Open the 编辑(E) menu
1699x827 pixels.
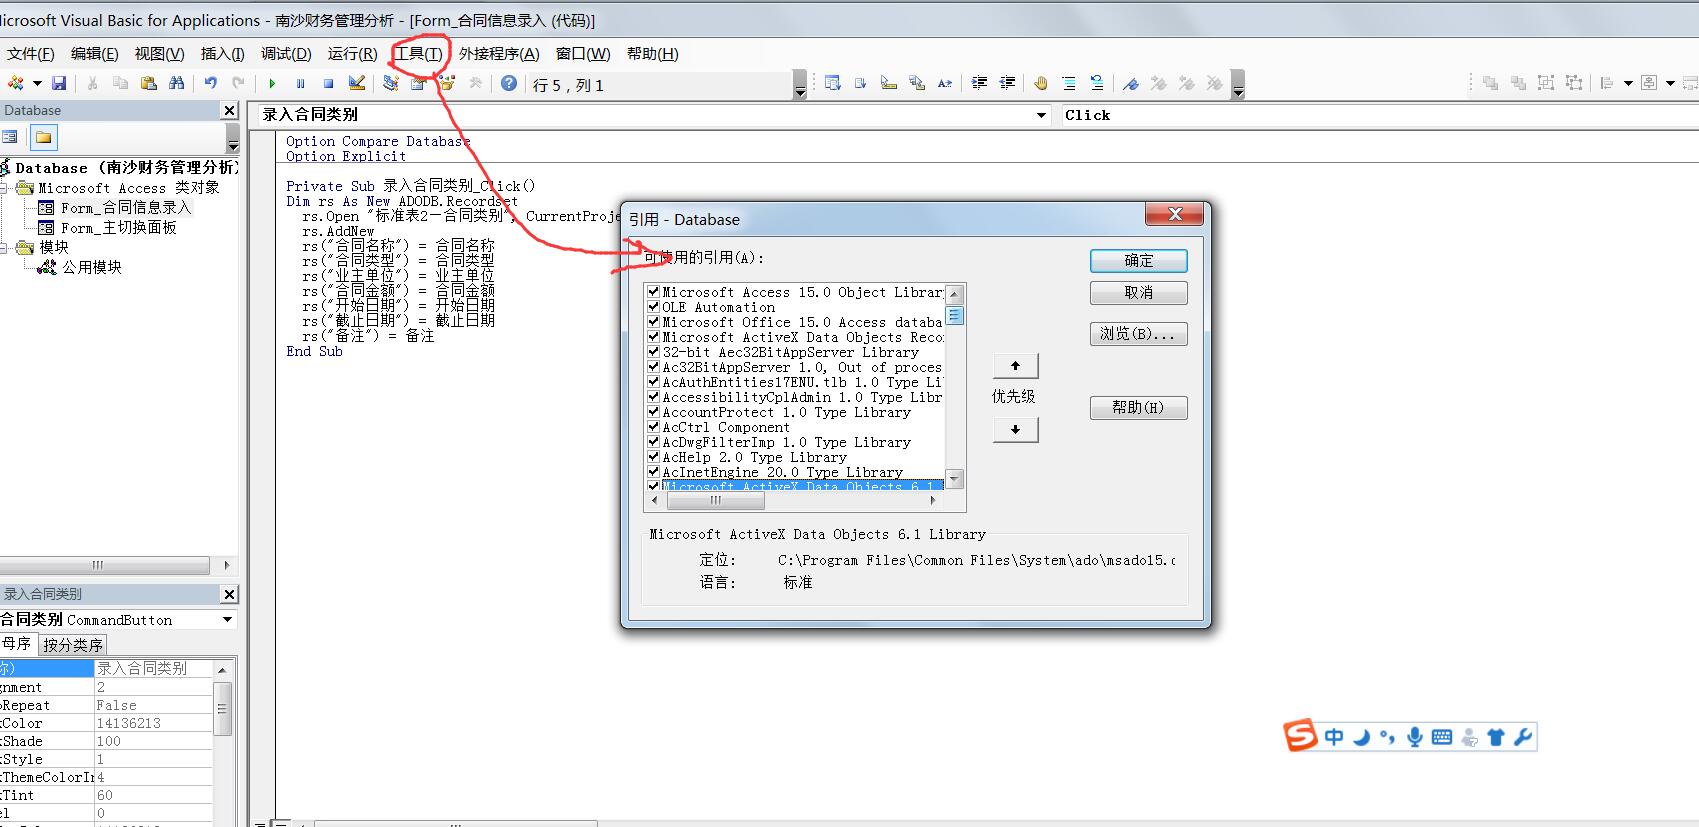pos(94,54)
